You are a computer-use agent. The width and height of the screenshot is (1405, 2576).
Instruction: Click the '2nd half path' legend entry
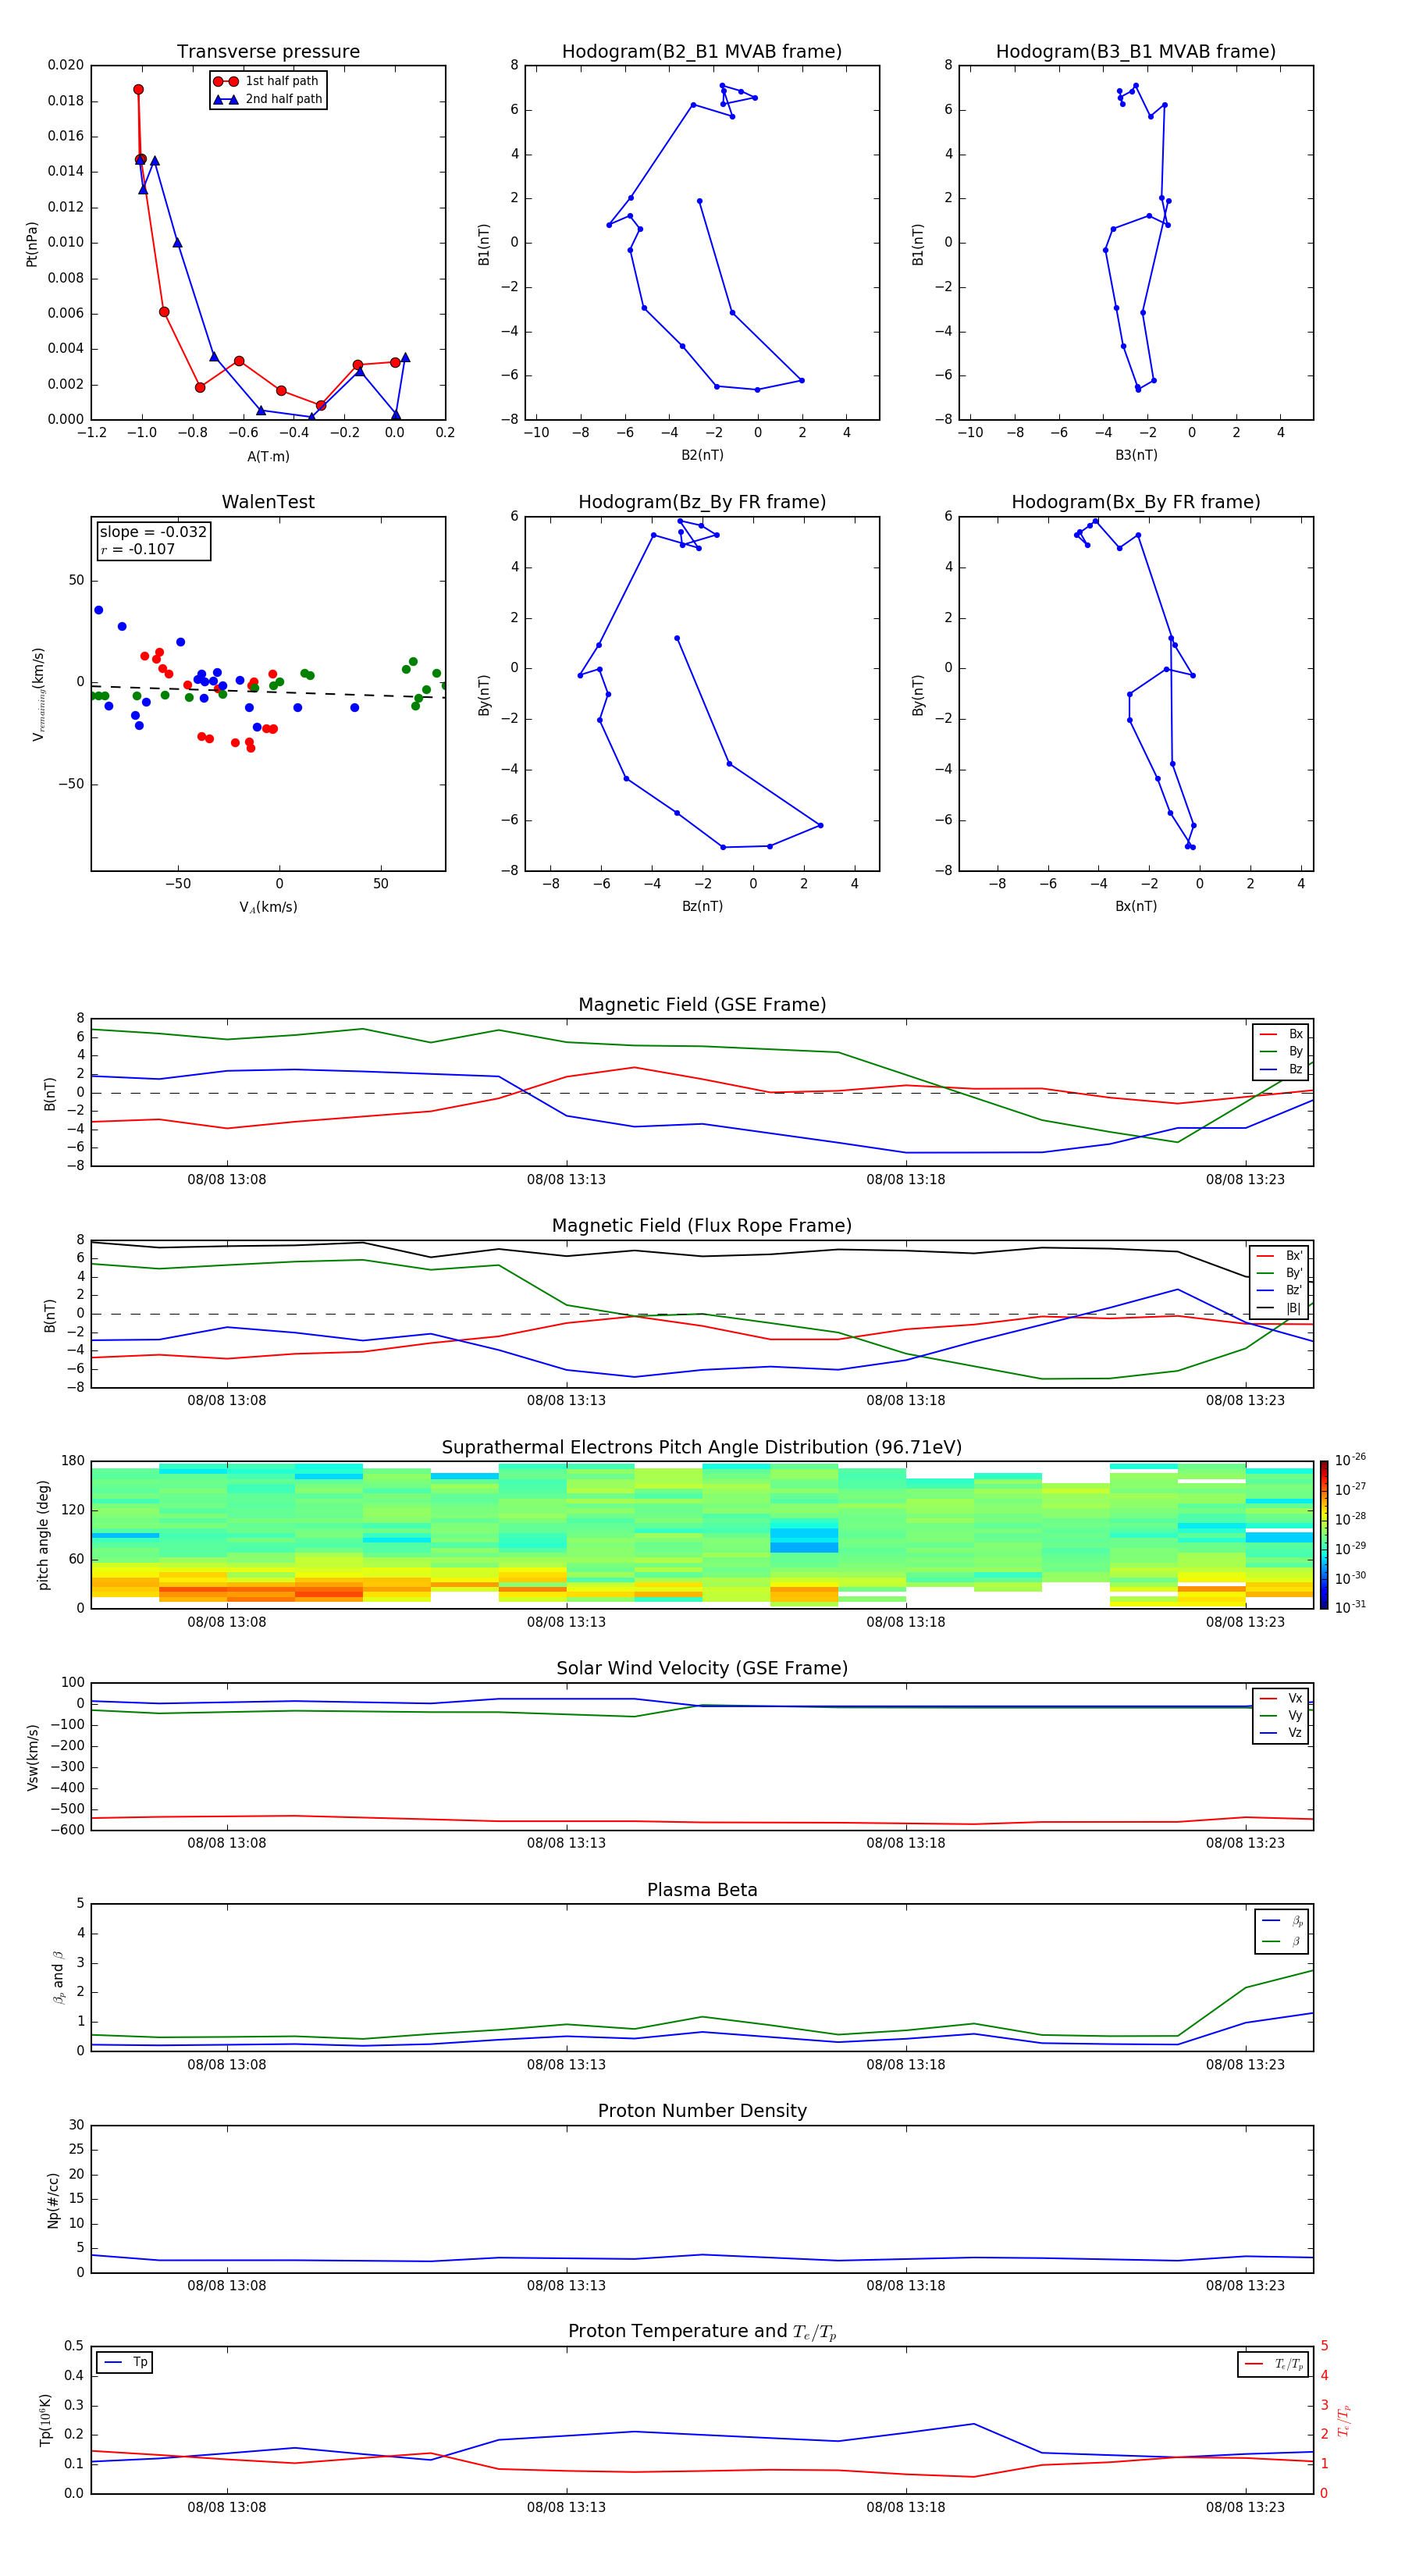click(x=268, y=99)
